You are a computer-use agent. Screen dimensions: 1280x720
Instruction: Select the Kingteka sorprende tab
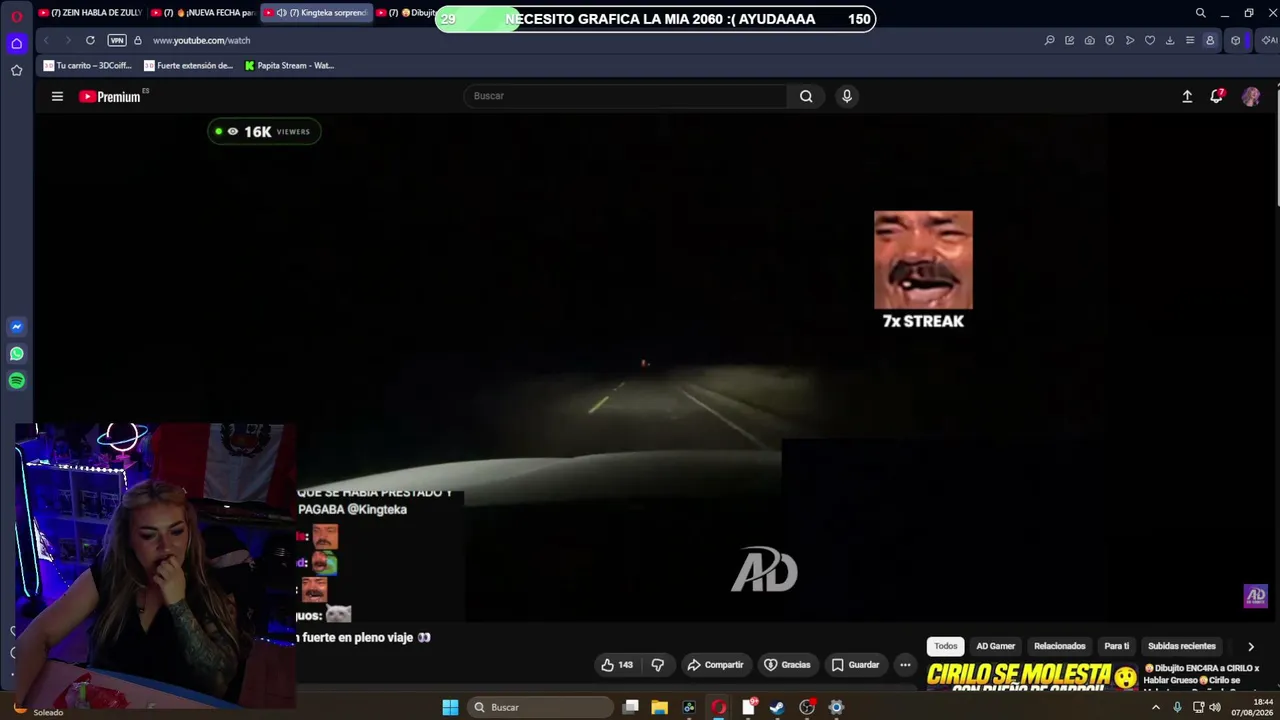(316, 13)
